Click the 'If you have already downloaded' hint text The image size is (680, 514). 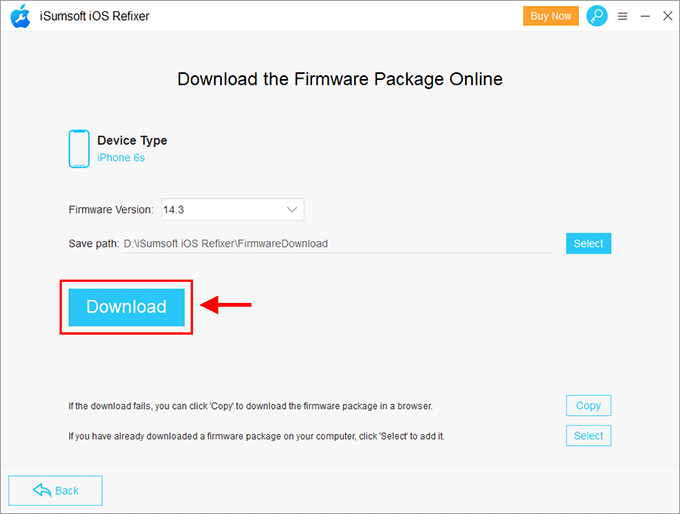click(256, 436)
